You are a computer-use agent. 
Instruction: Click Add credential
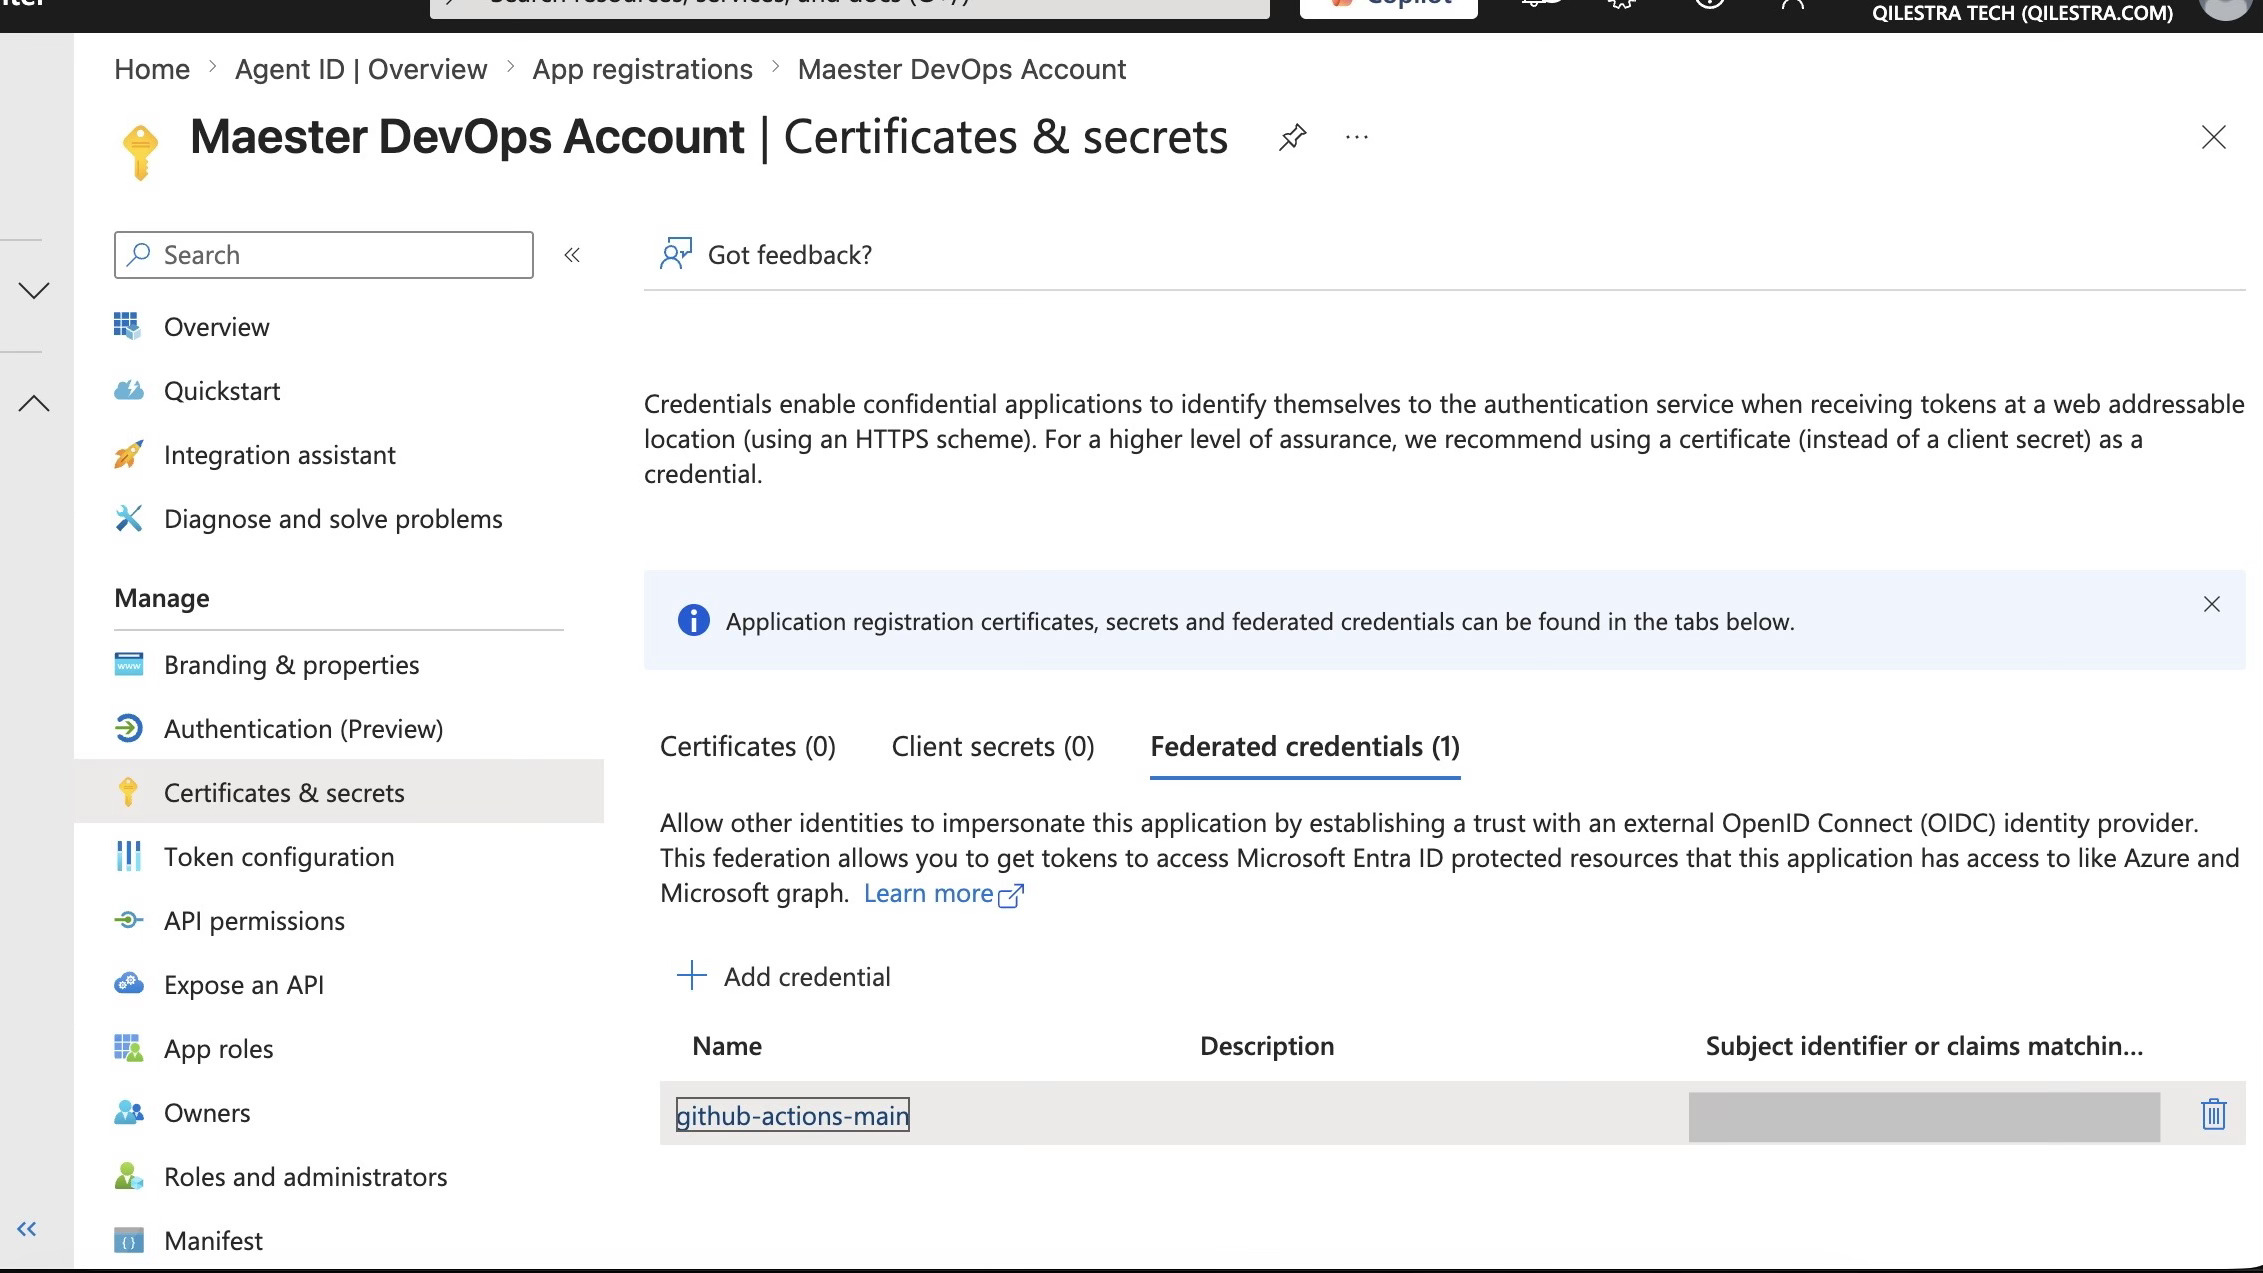point(783,976)
